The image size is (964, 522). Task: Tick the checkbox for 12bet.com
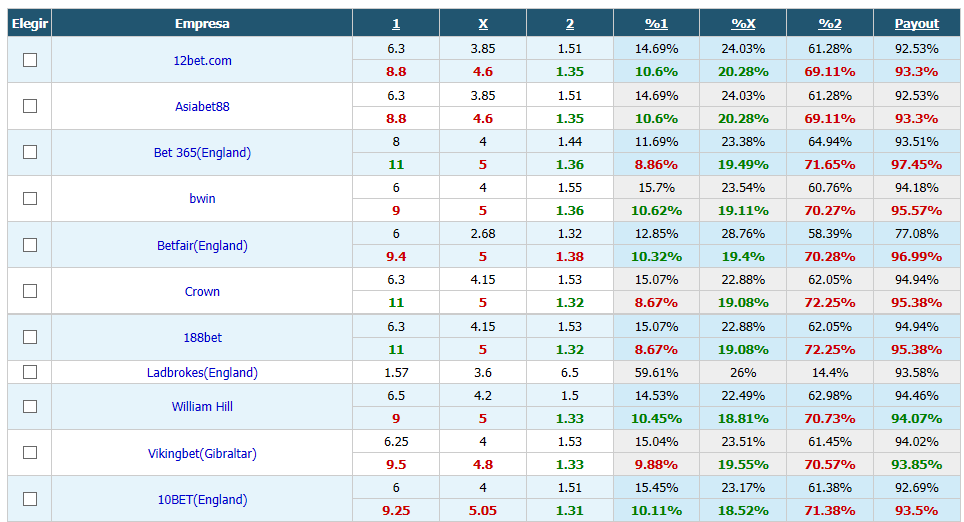(30, 60)
